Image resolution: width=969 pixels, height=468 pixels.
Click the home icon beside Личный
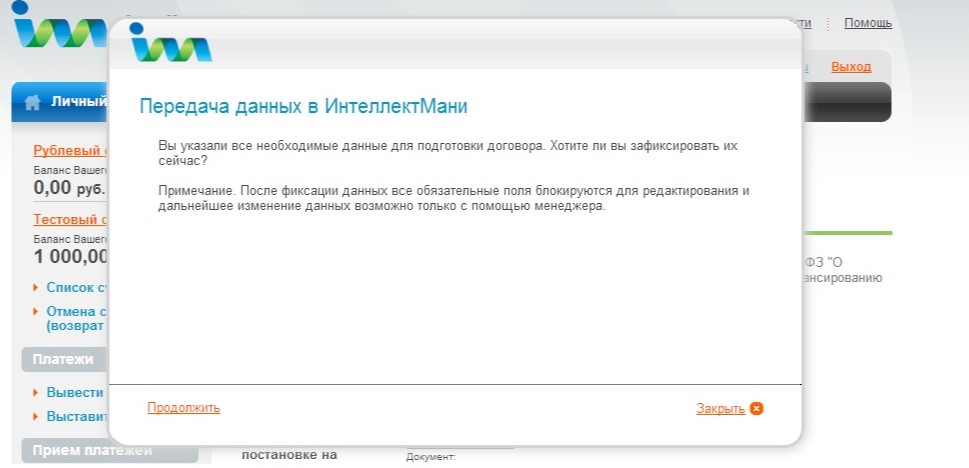click(33, 101)
